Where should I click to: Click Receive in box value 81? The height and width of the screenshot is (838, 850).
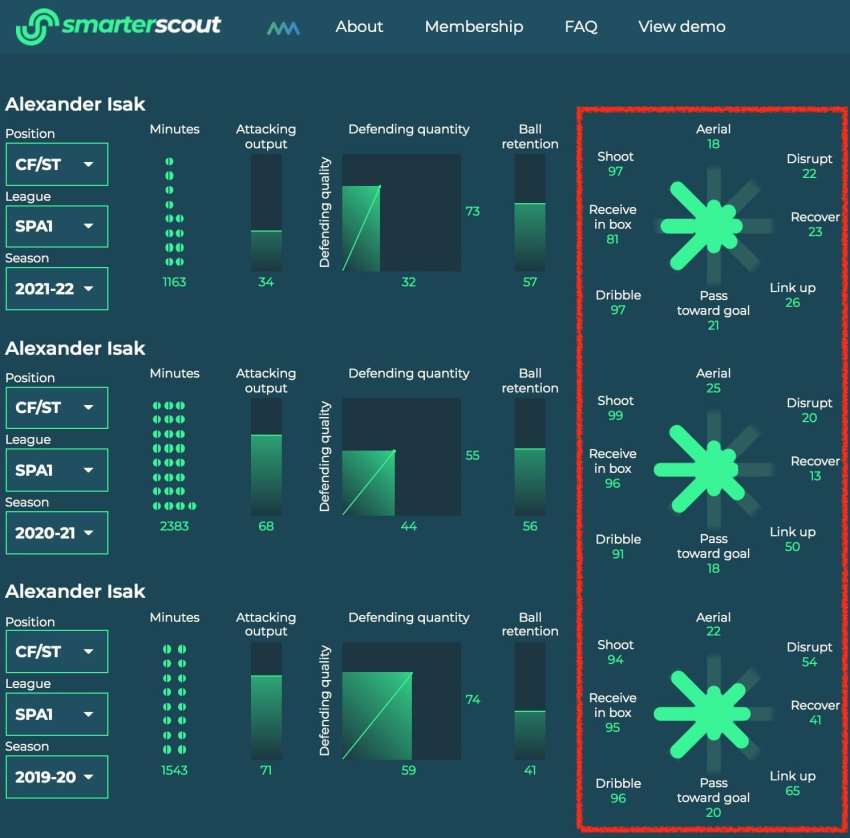(613, 239)
